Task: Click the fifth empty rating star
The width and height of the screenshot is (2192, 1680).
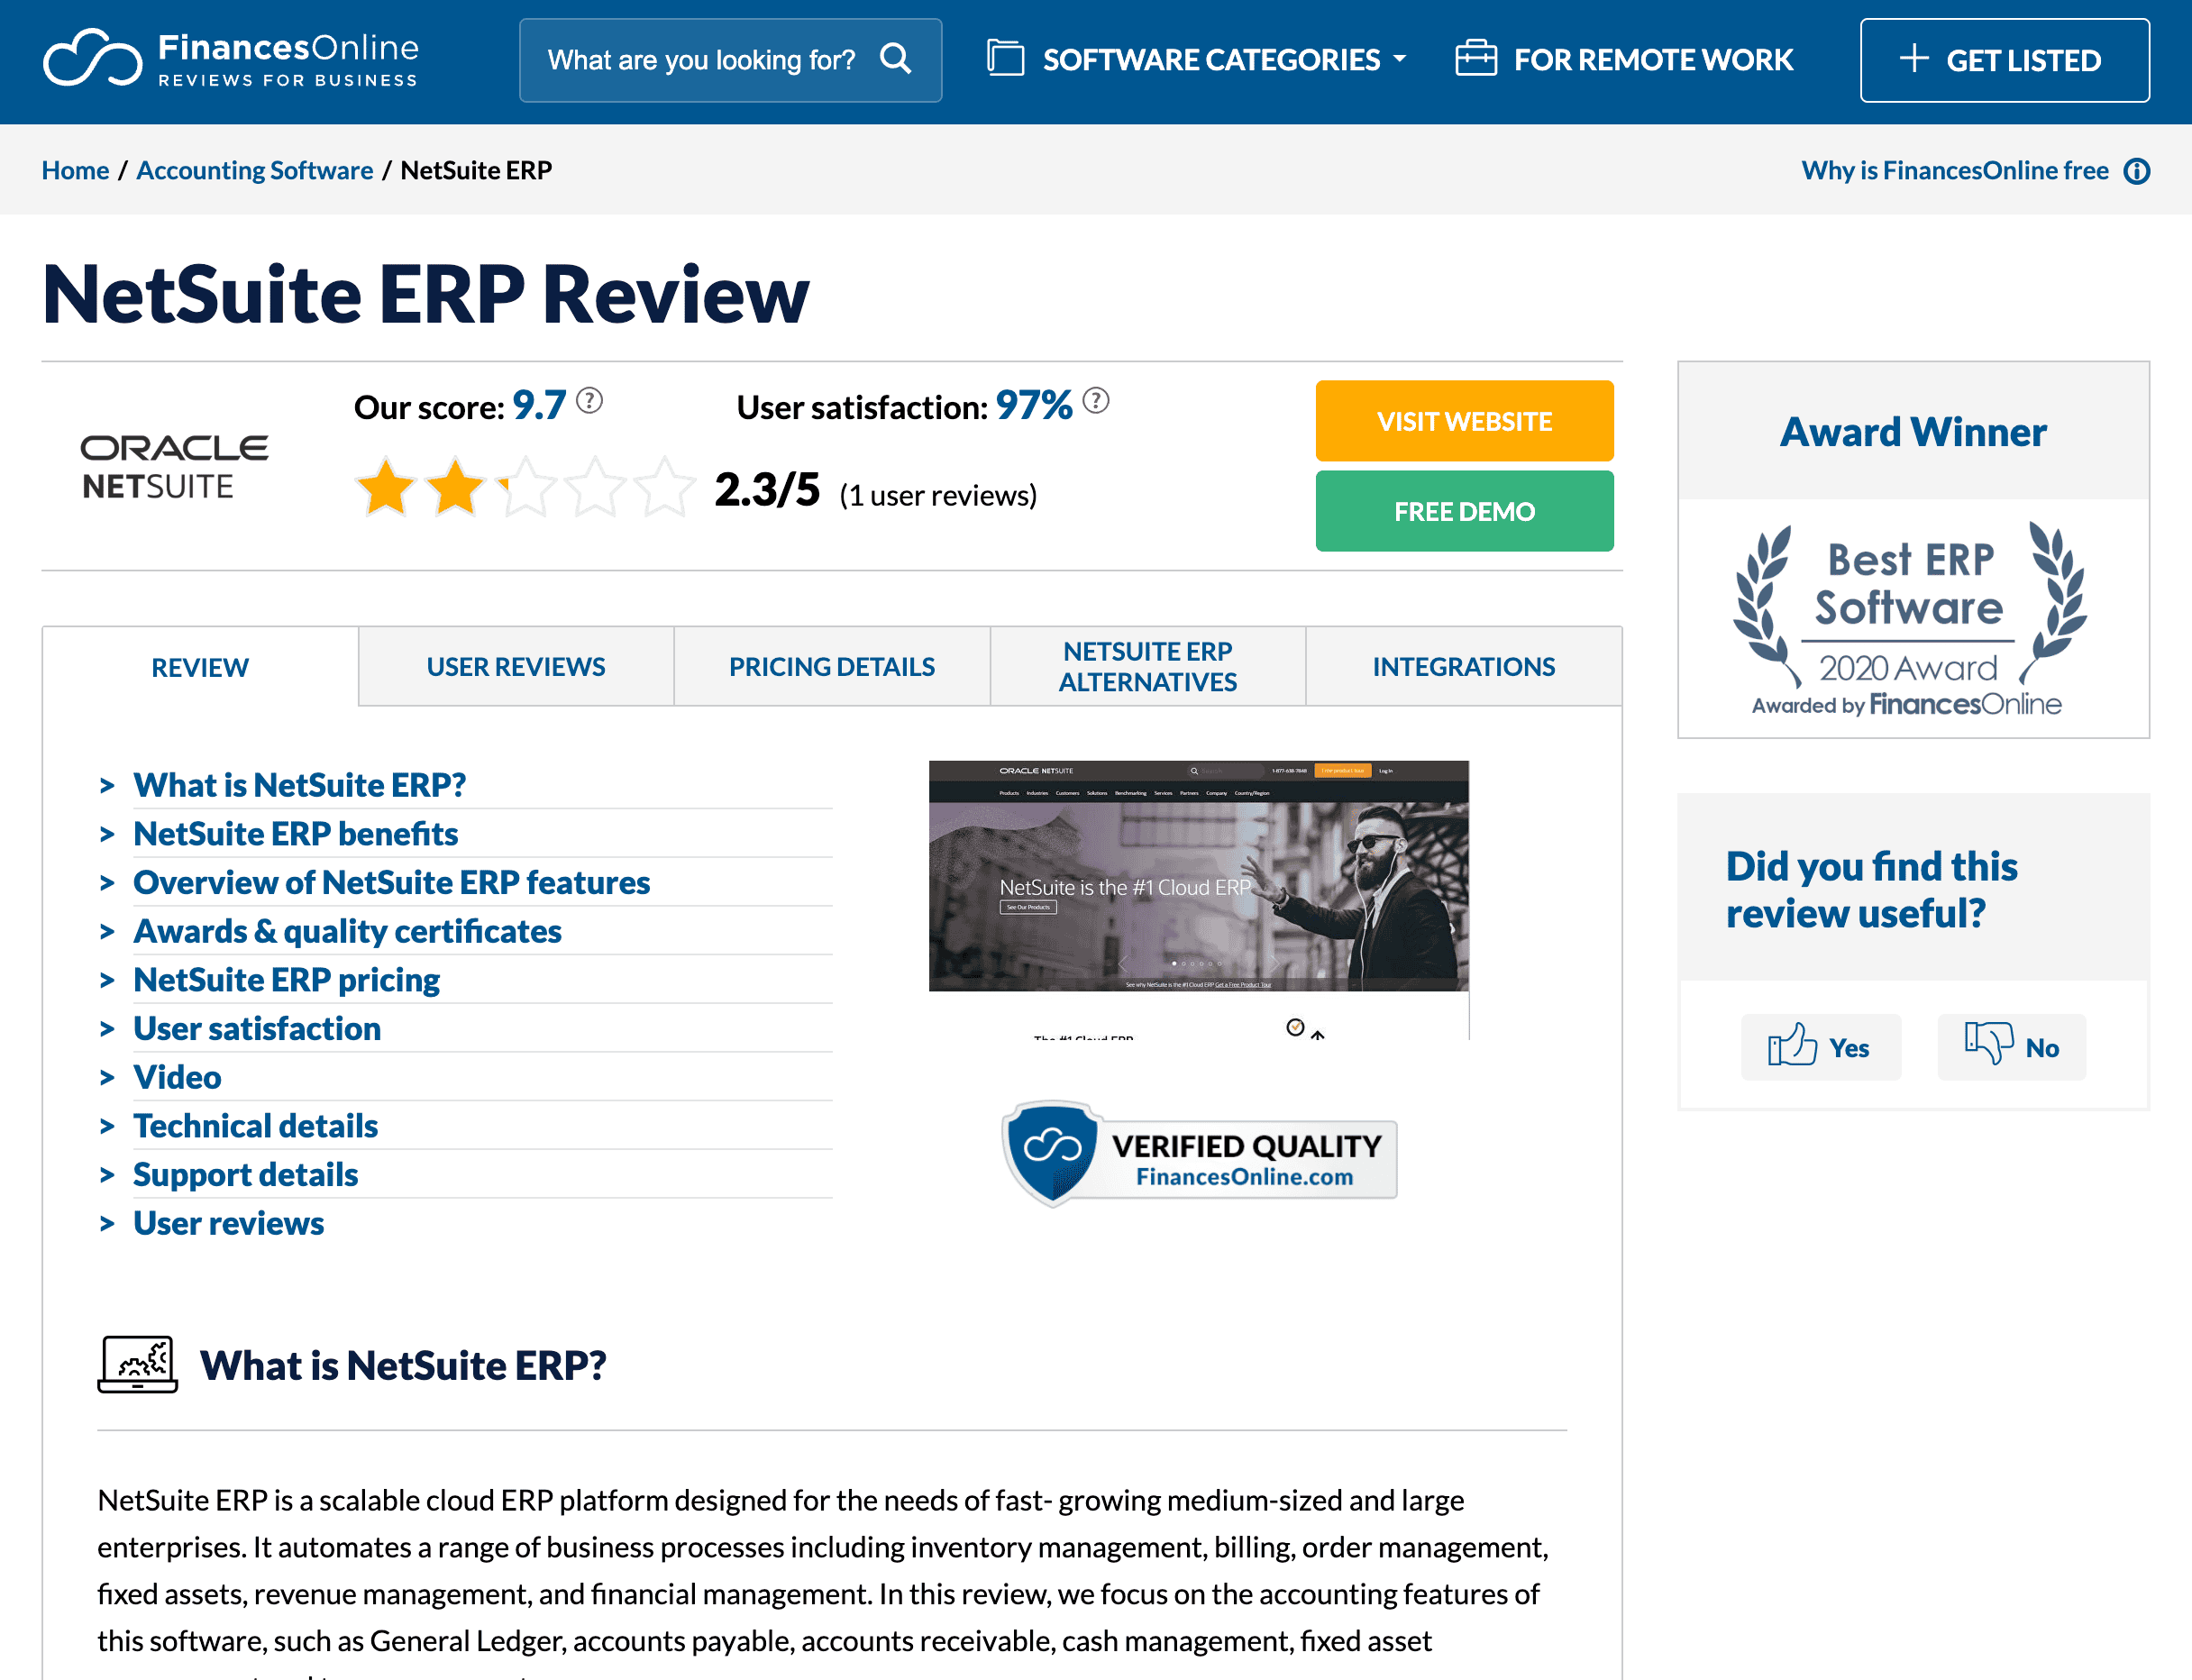Action: (665, 487)
